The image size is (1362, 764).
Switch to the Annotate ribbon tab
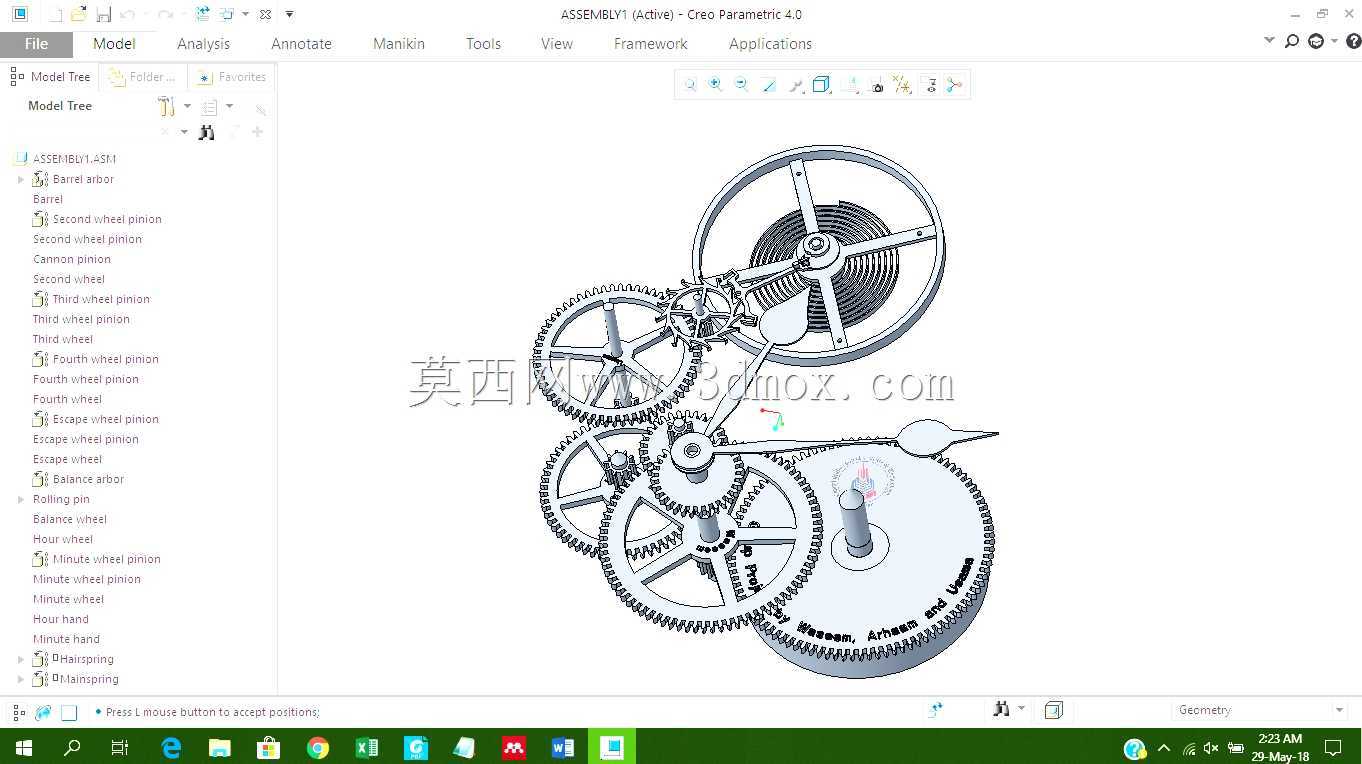click(x=301, y=44)
